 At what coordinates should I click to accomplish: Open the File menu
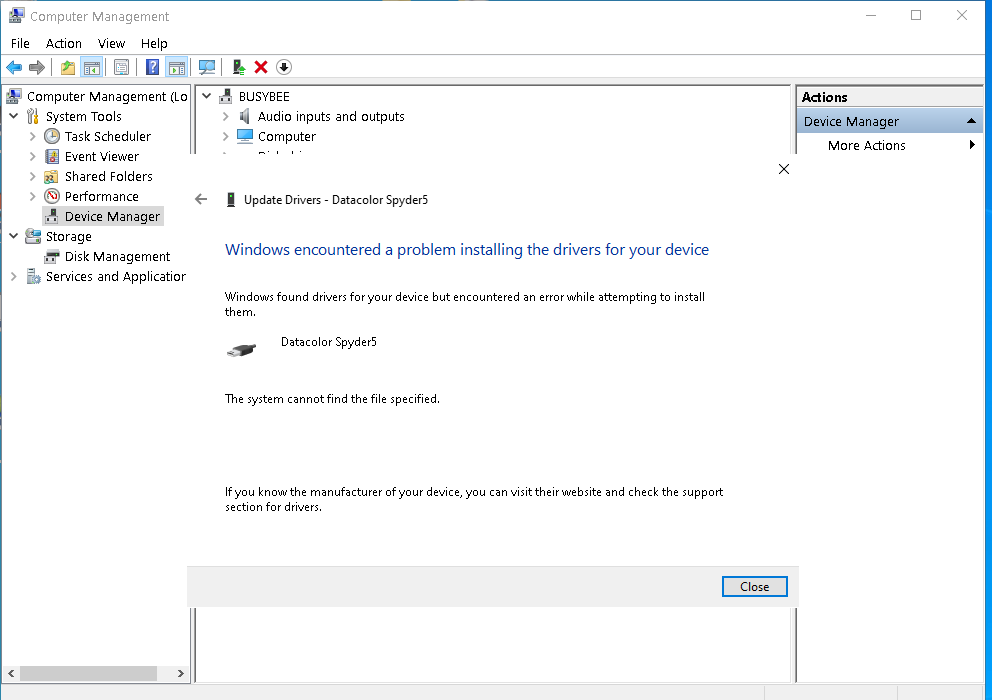[20, 43]
